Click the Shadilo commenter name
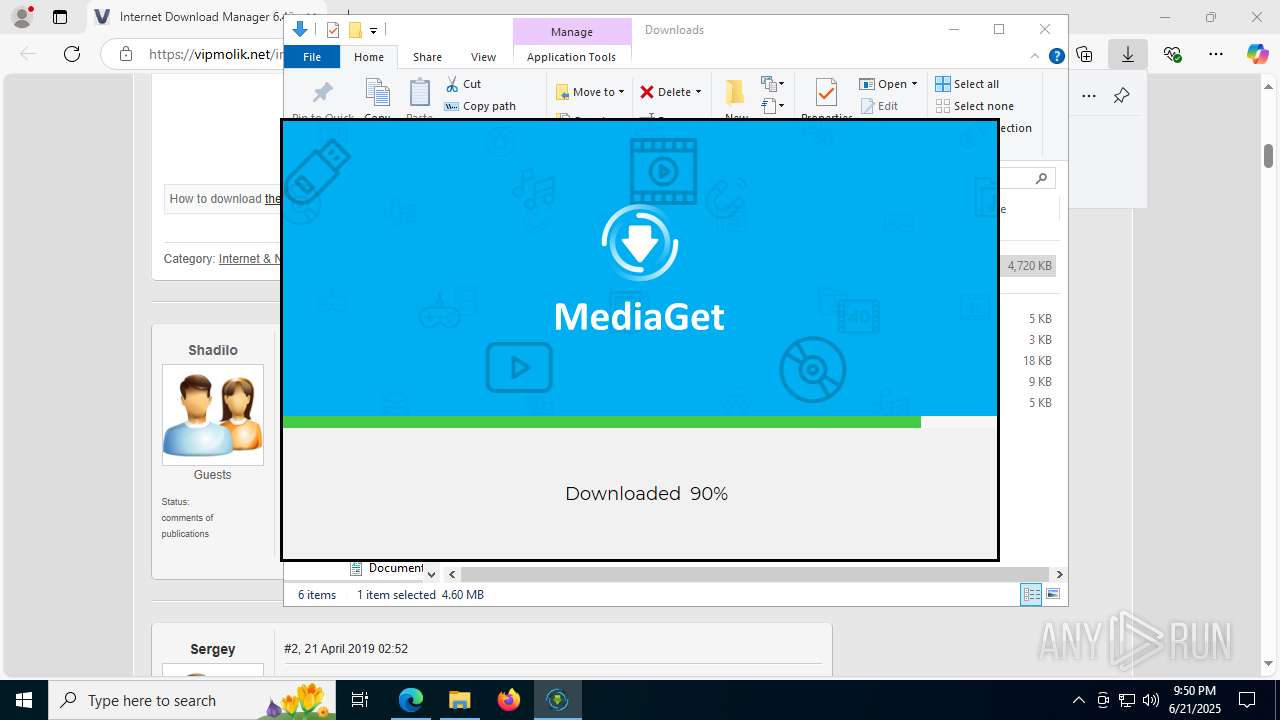Viewport: 1280px width, 720px height. 213,350
